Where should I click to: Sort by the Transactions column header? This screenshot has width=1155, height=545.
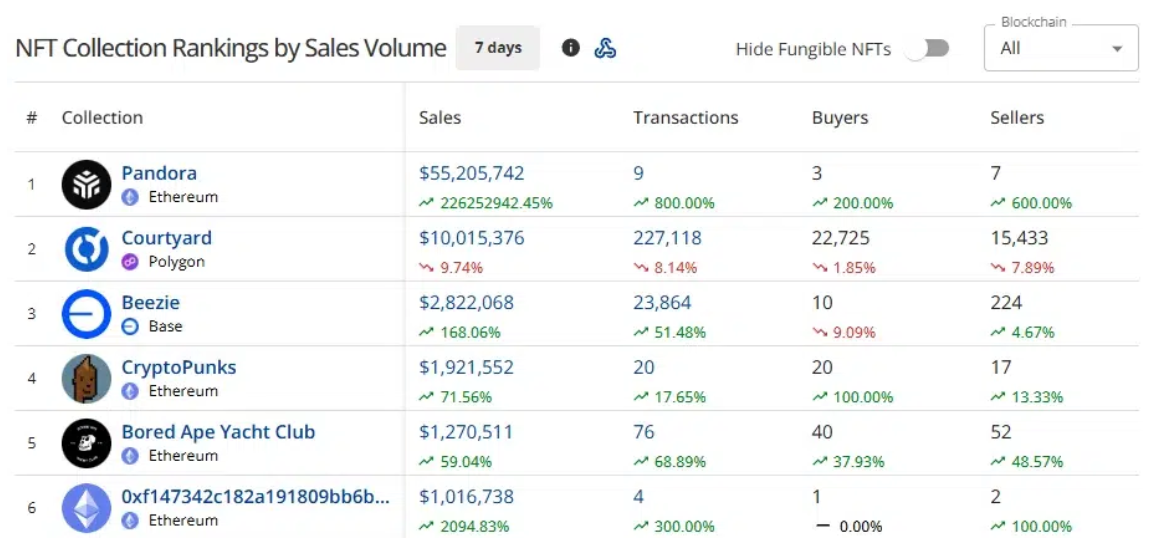click(686, 118)
